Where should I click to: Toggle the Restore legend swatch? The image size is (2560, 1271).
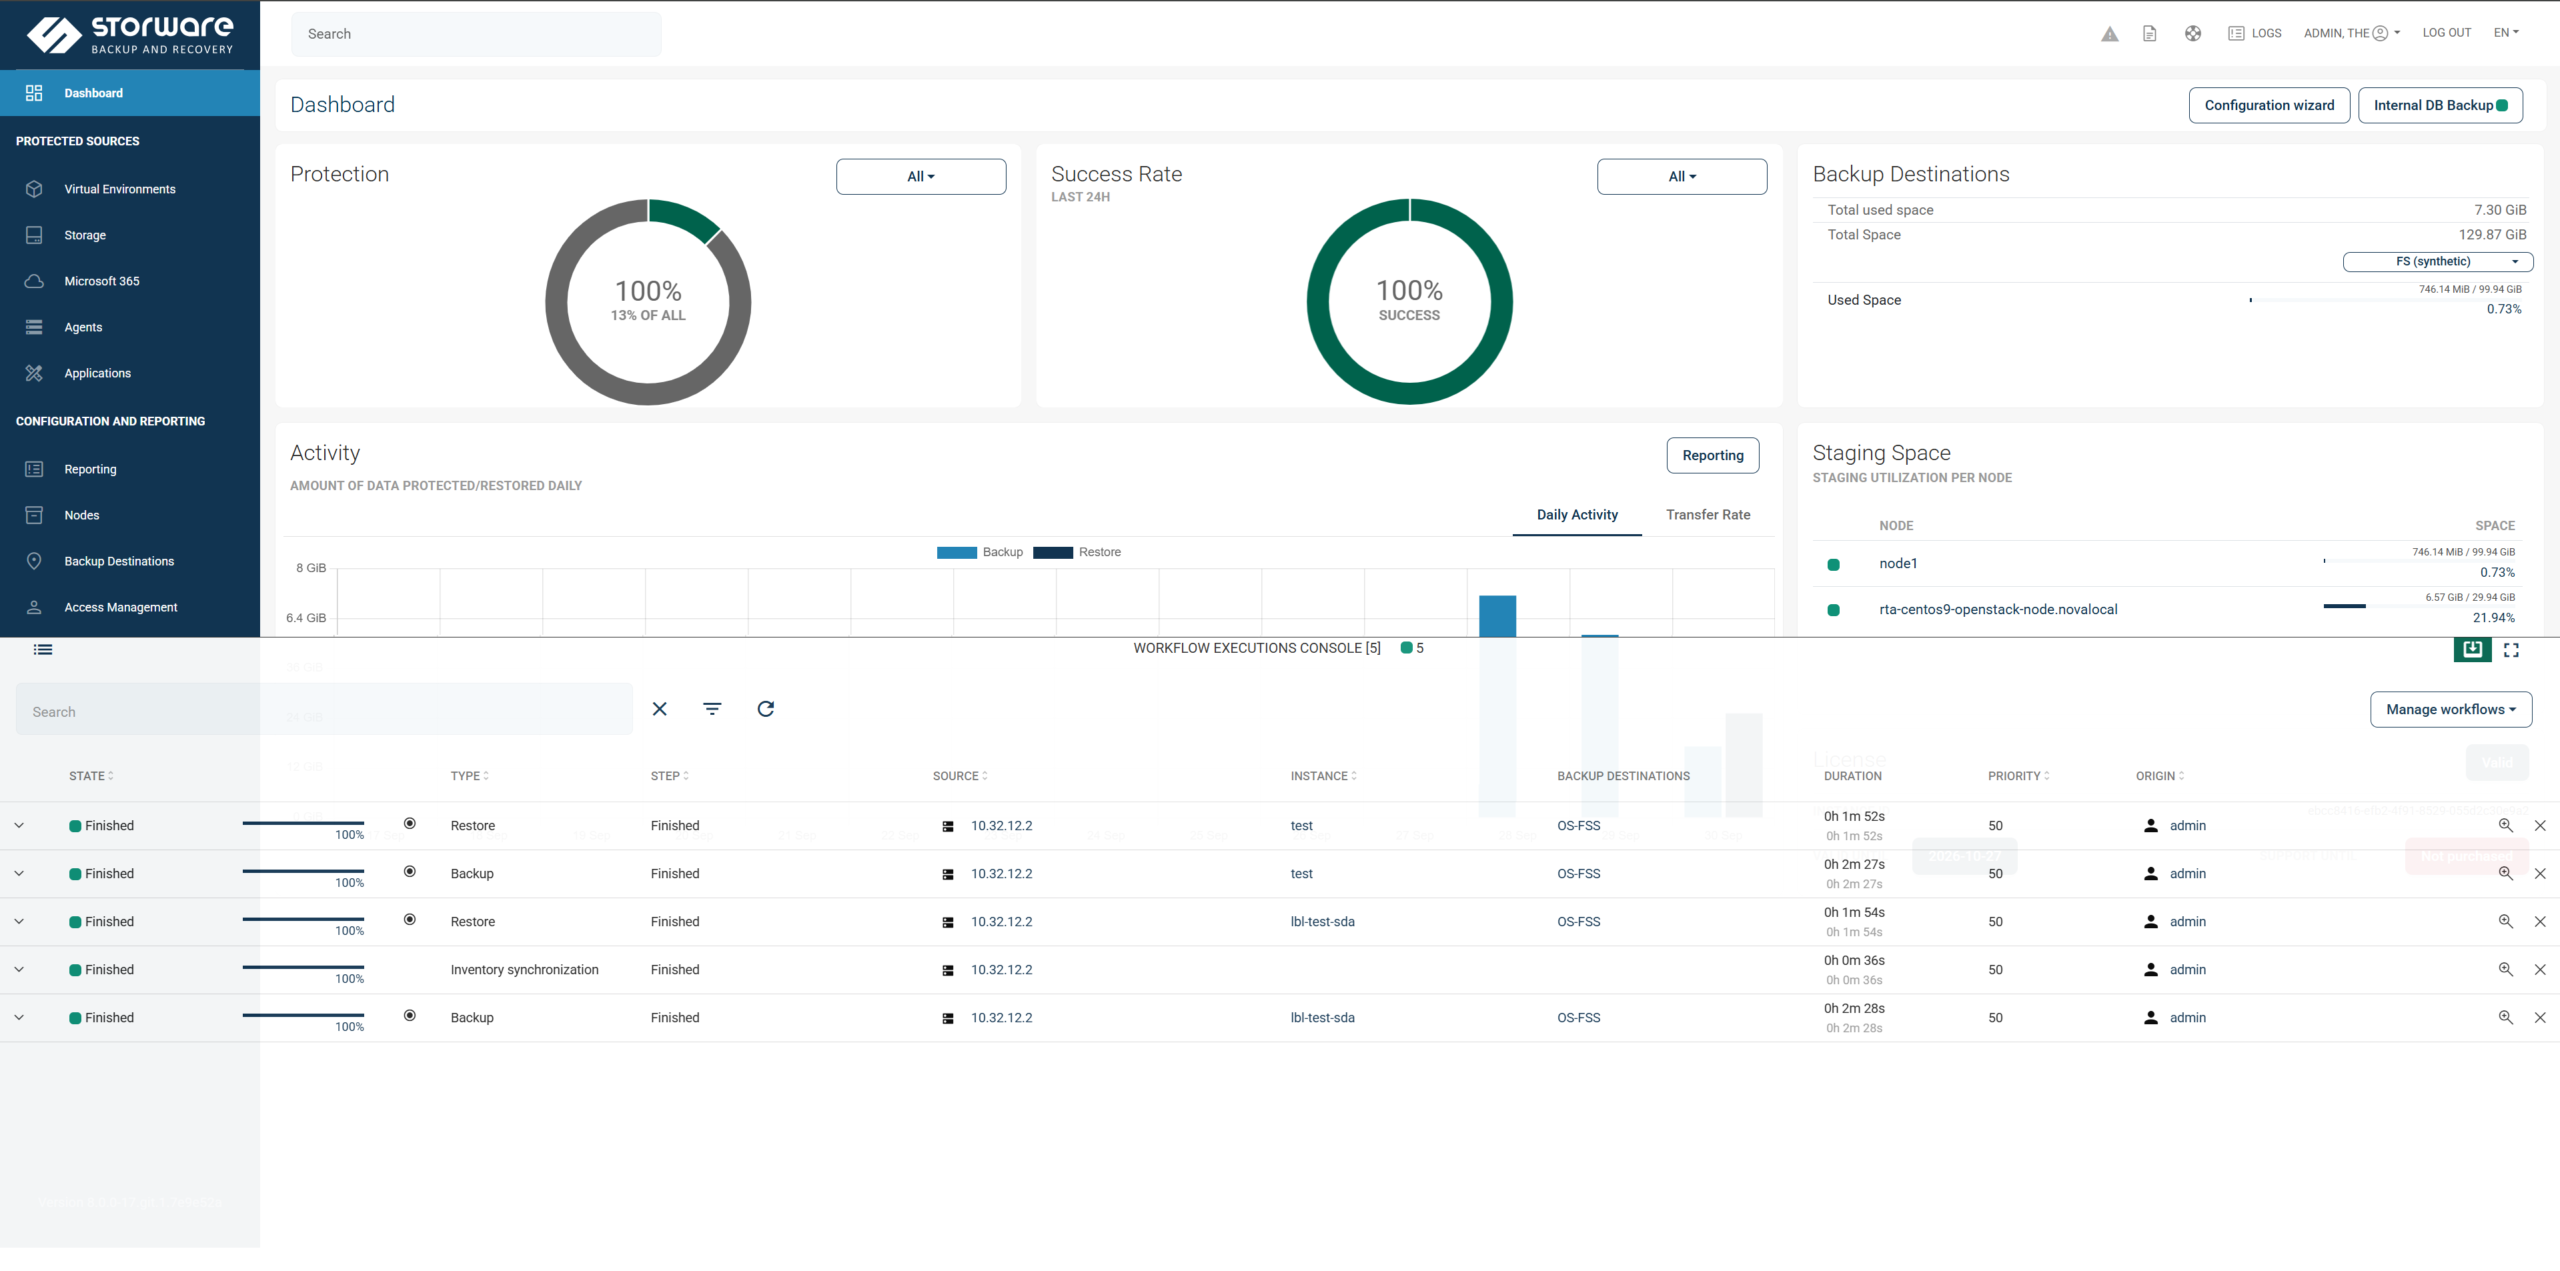click(x=1053, y=552)
